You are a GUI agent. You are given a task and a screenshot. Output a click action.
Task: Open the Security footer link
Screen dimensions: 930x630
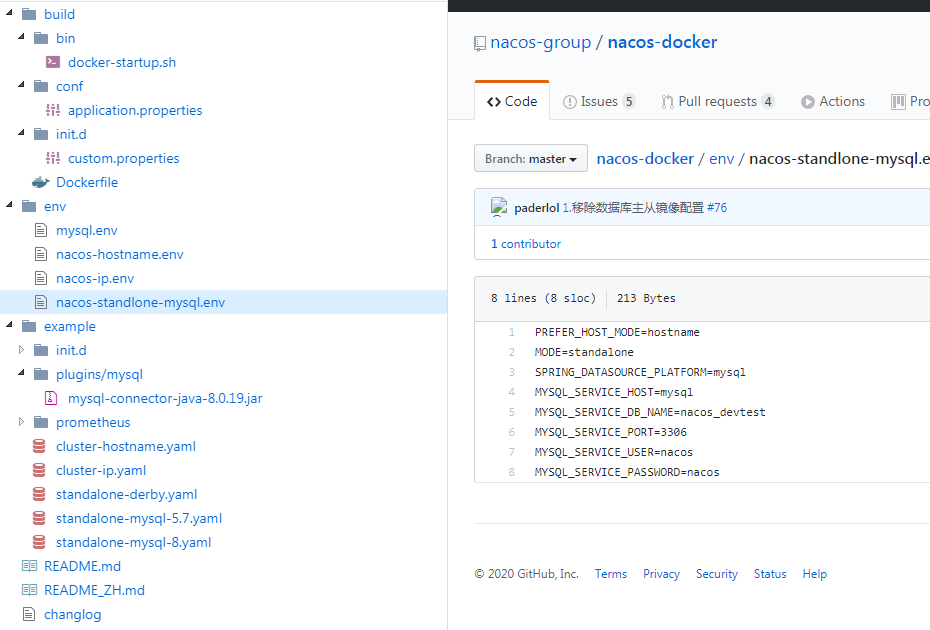coord(716,574)
